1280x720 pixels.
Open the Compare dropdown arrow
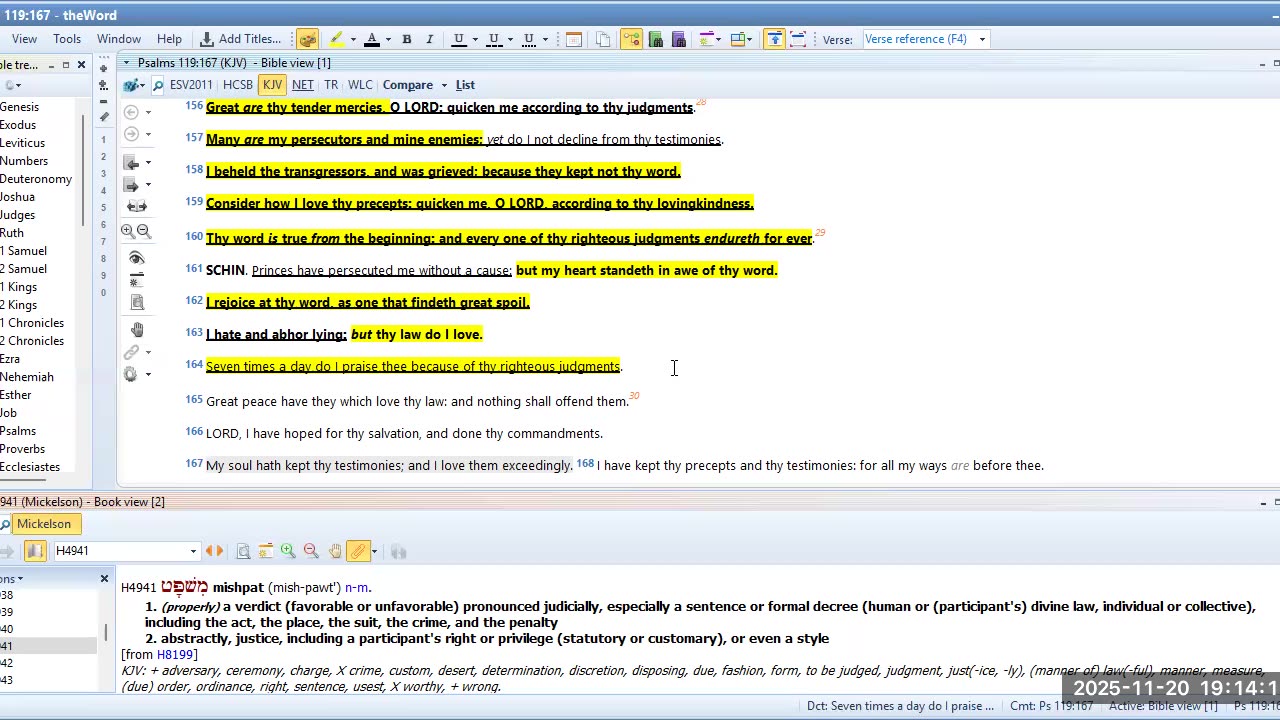coord(444,85)
